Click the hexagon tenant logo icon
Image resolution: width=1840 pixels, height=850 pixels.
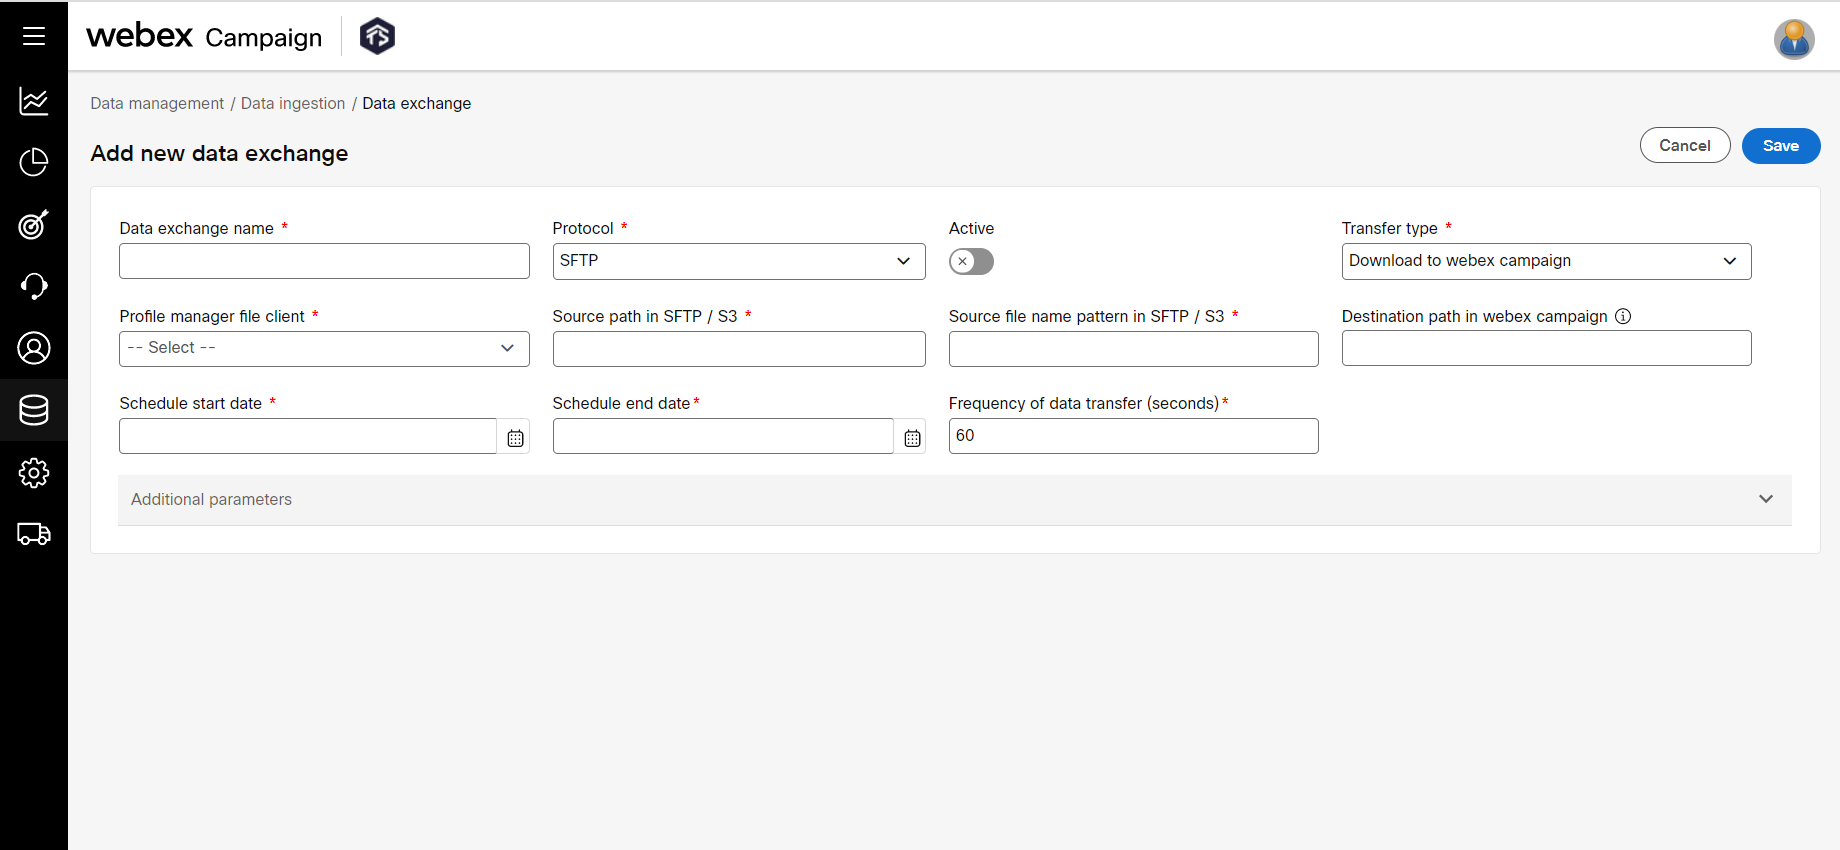(x=377, y=36)
